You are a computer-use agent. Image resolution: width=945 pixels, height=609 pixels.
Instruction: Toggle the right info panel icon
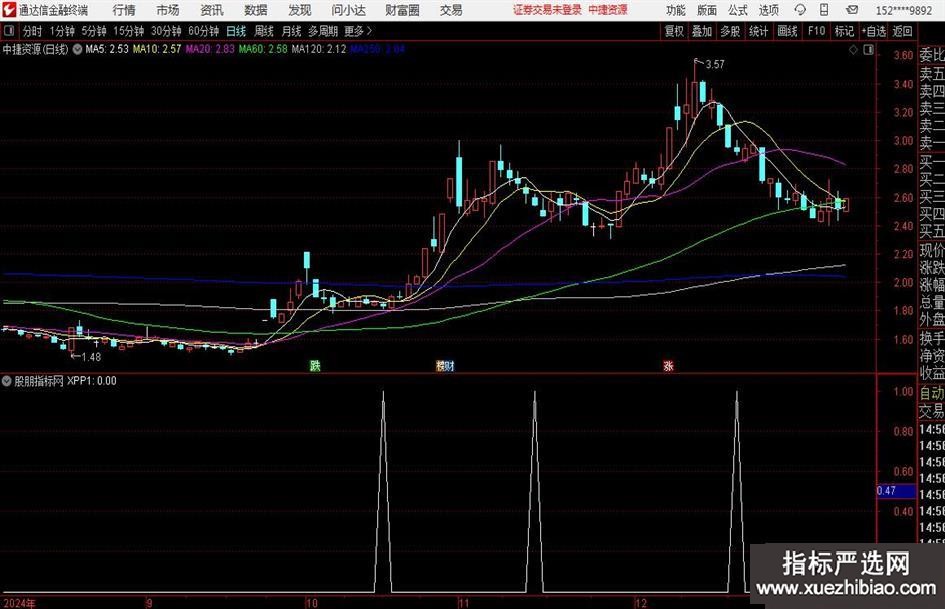868,50
